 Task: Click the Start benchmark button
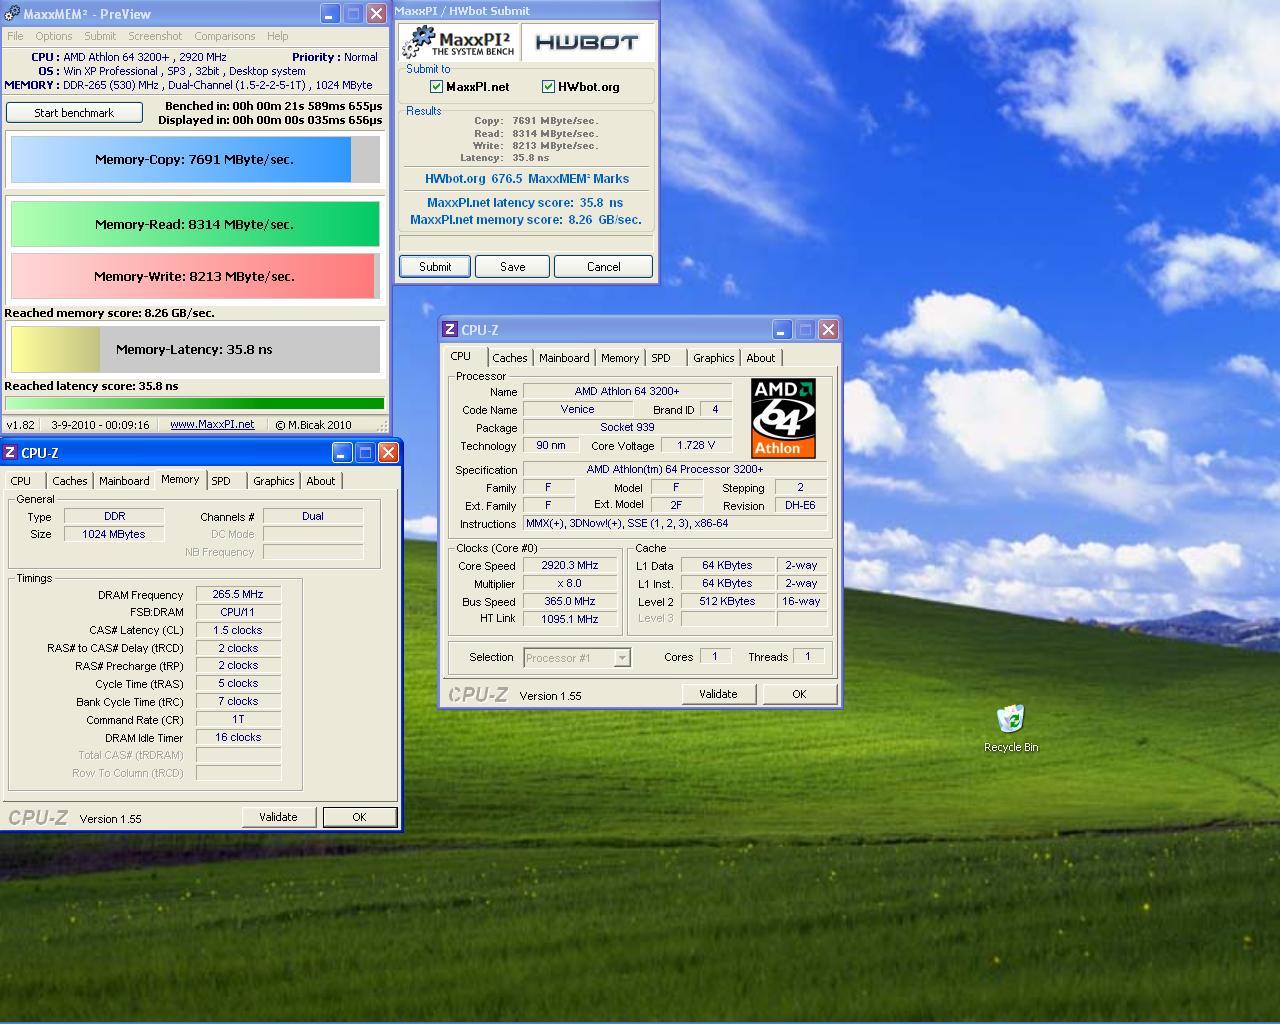pos(74,113)
